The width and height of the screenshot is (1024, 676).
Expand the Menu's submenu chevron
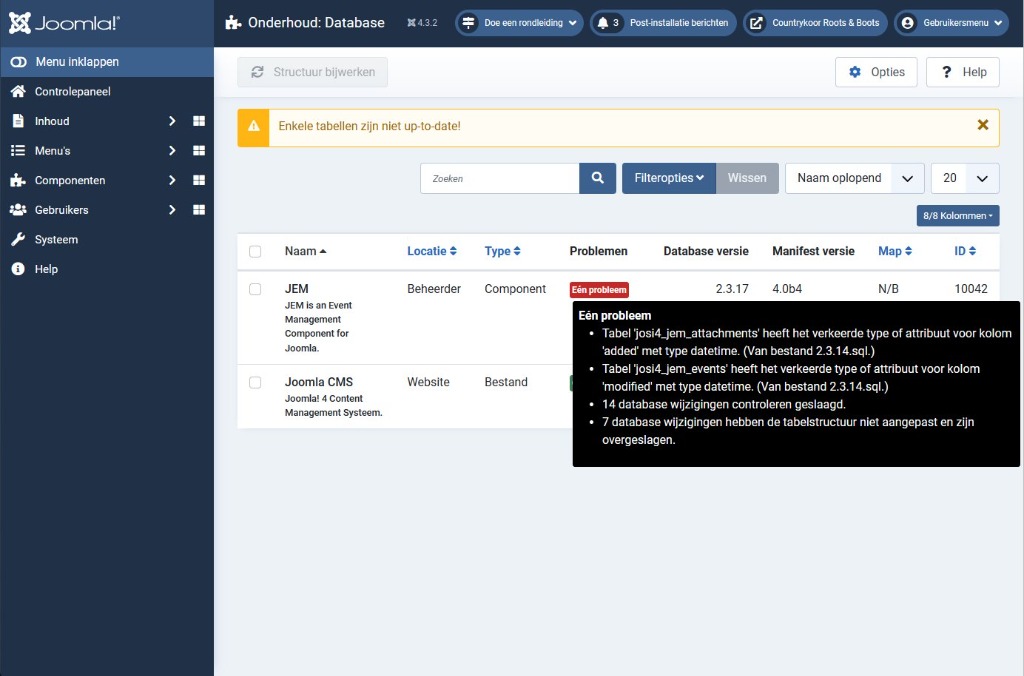[x=172, y=151]
